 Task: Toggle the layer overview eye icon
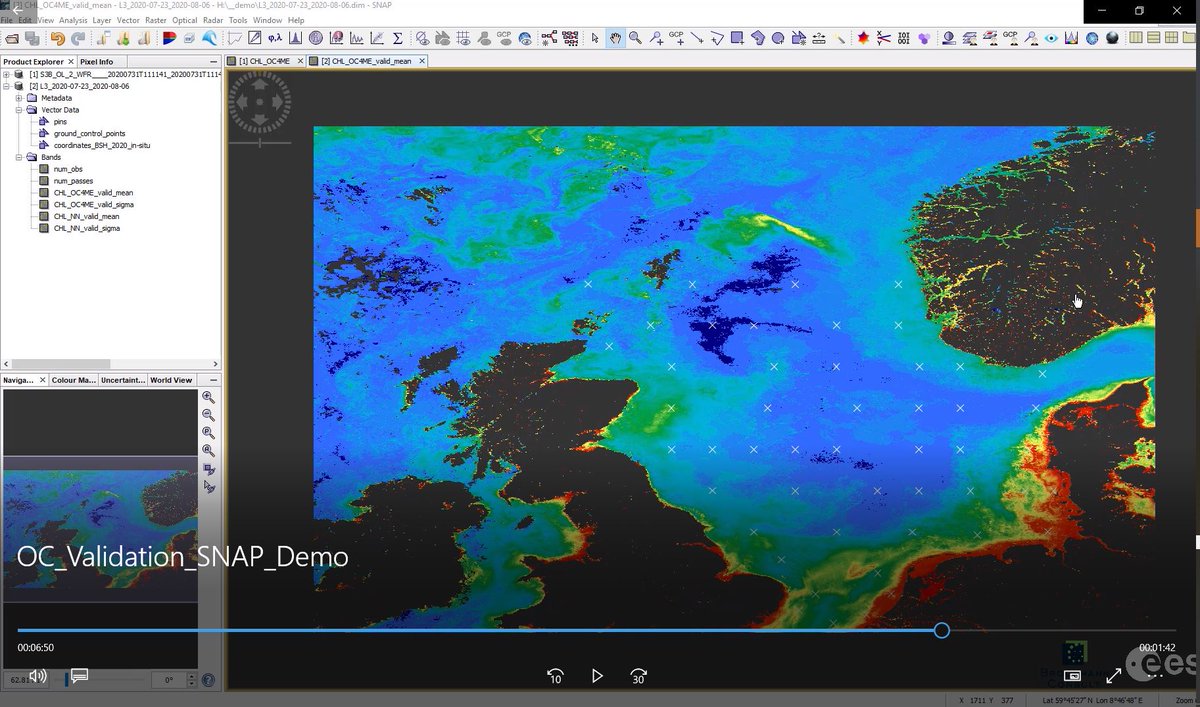pyautogui.click(x=1051, y=38)
